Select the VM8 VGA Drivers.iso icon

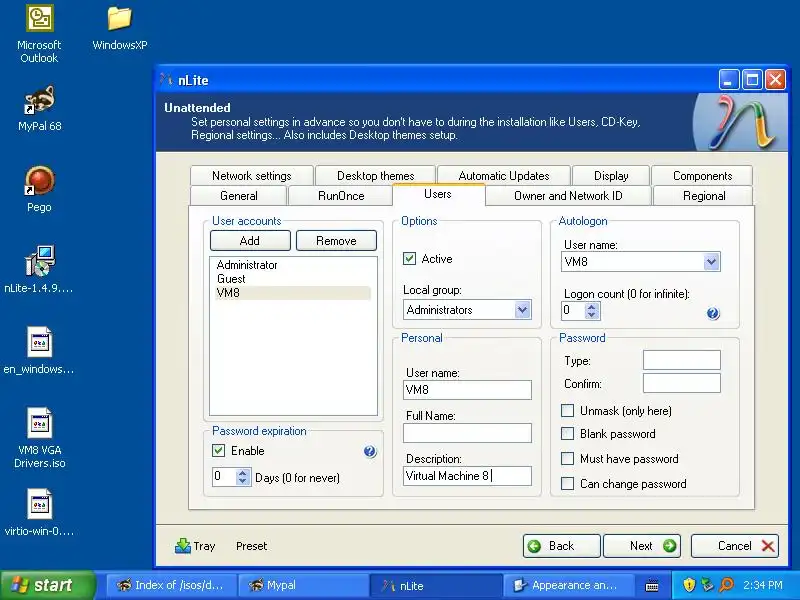coord(39,437)
